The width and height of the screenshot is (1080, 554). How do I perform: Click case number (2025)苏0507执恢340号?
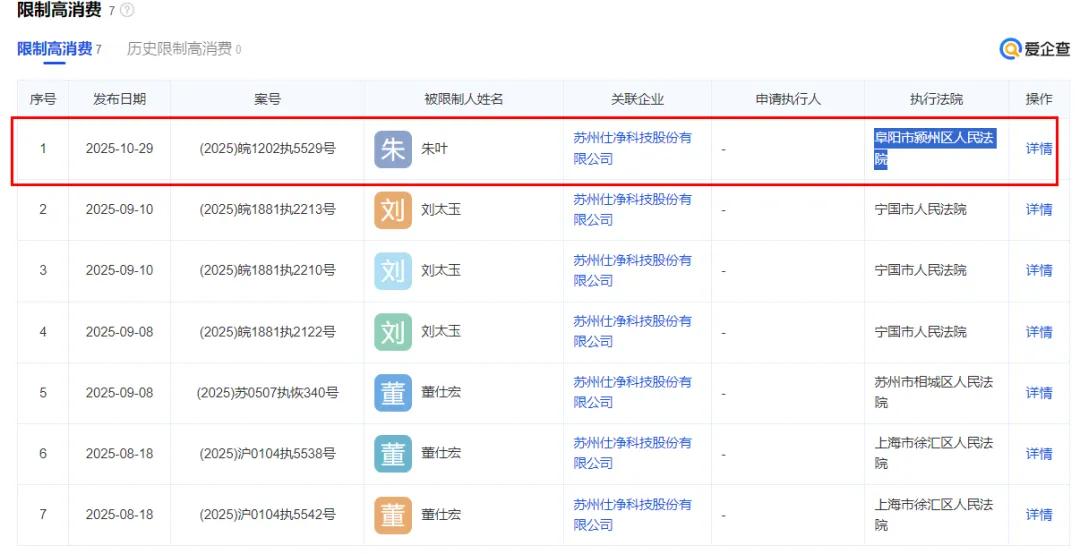[267, 392]
